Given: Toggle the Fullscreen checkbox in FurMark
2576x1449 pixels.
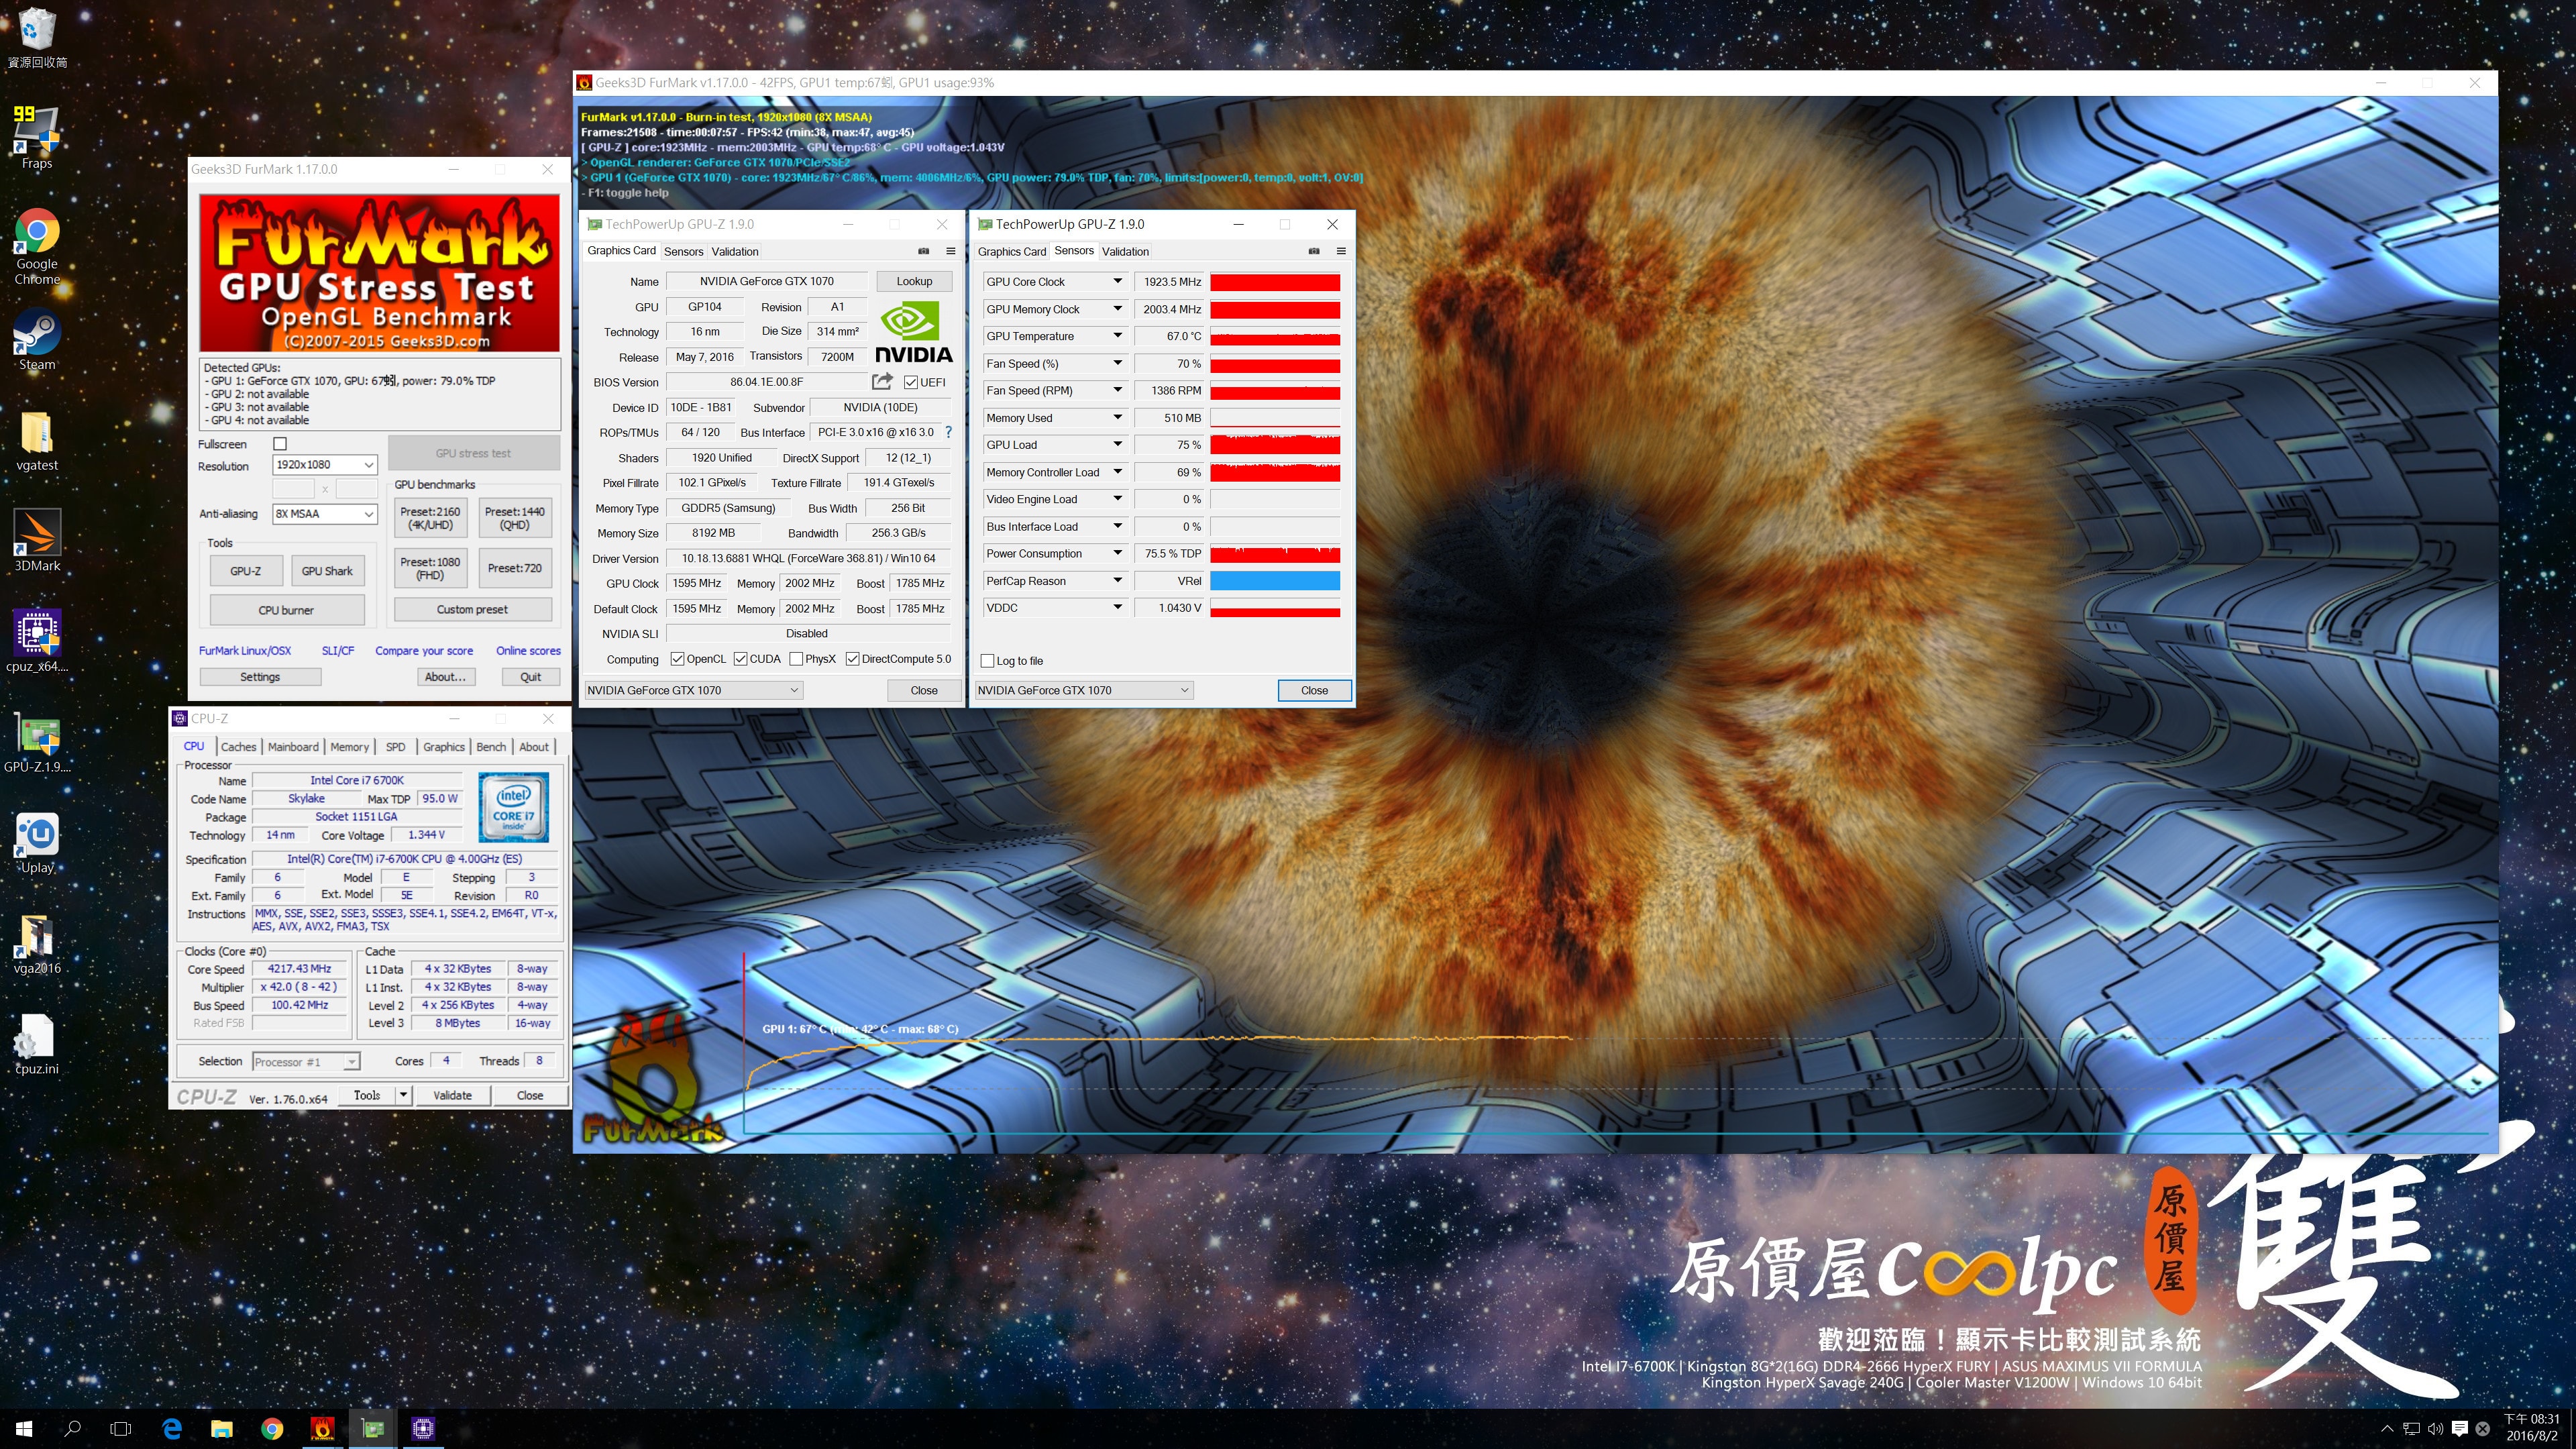Looking at the screenshot, I should pyautogui.click(x=280, y=443).
